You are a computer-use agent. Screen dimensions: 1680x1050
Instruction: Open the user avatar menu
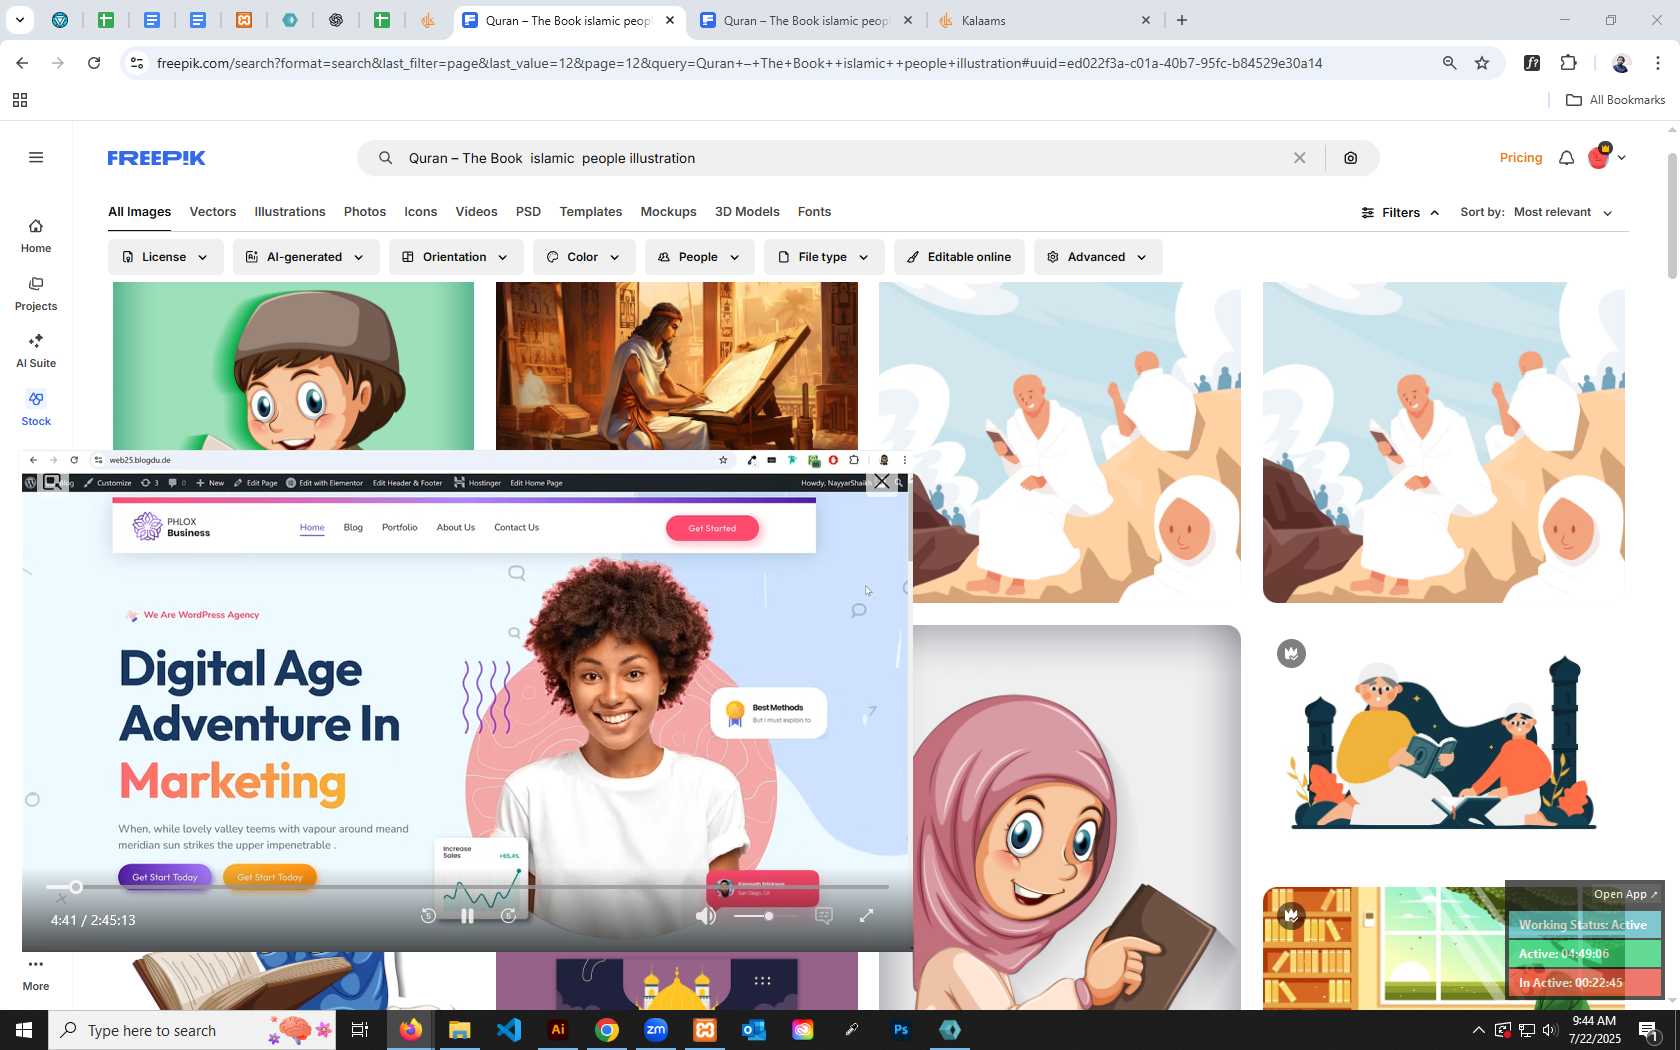(1606, 157)
